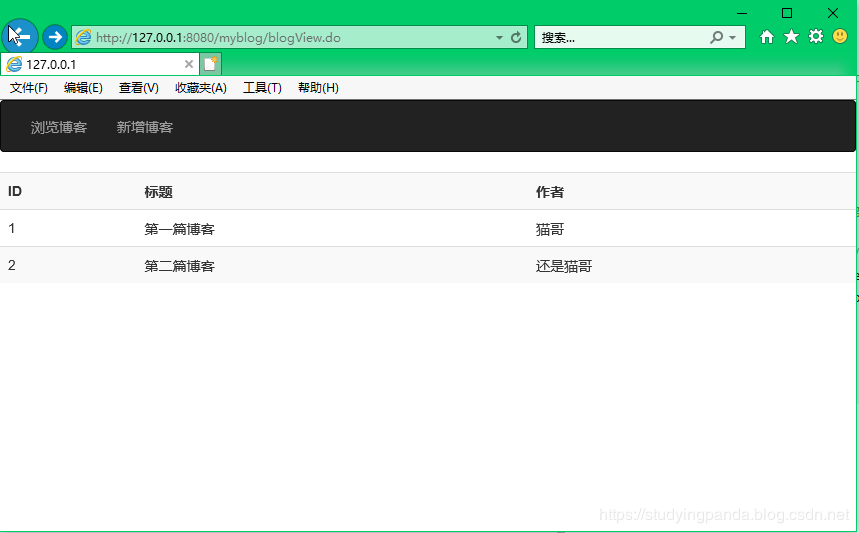Viewport: 859px width, 533px height.
Task: Open Tools with the gear icon
Action: tap(816, 37)
